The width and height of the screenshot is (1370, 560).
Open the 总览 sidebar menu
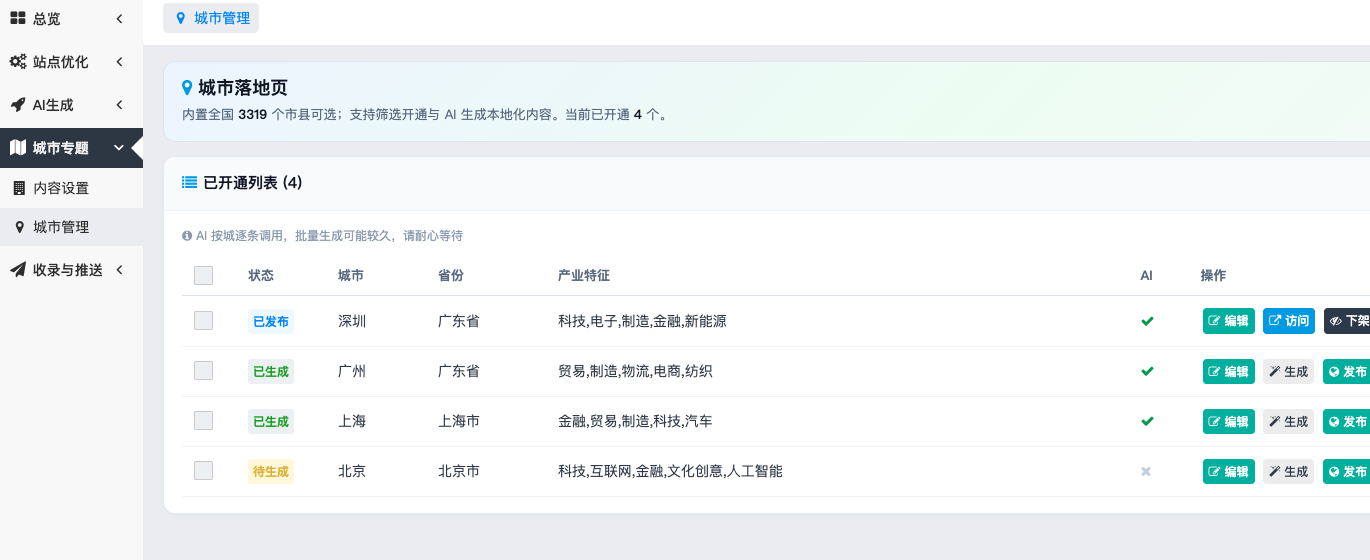click(71, 19)
